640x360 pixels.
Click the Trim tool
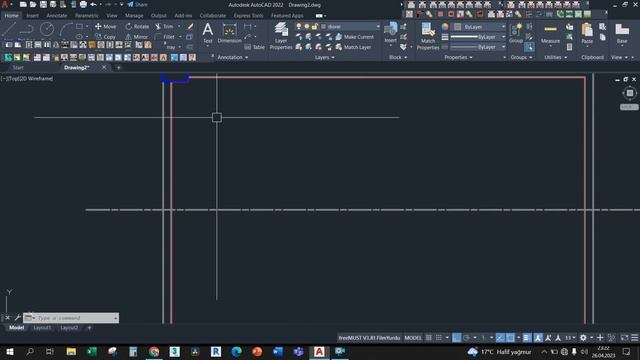pyautogui.click(x=164, y=27)
